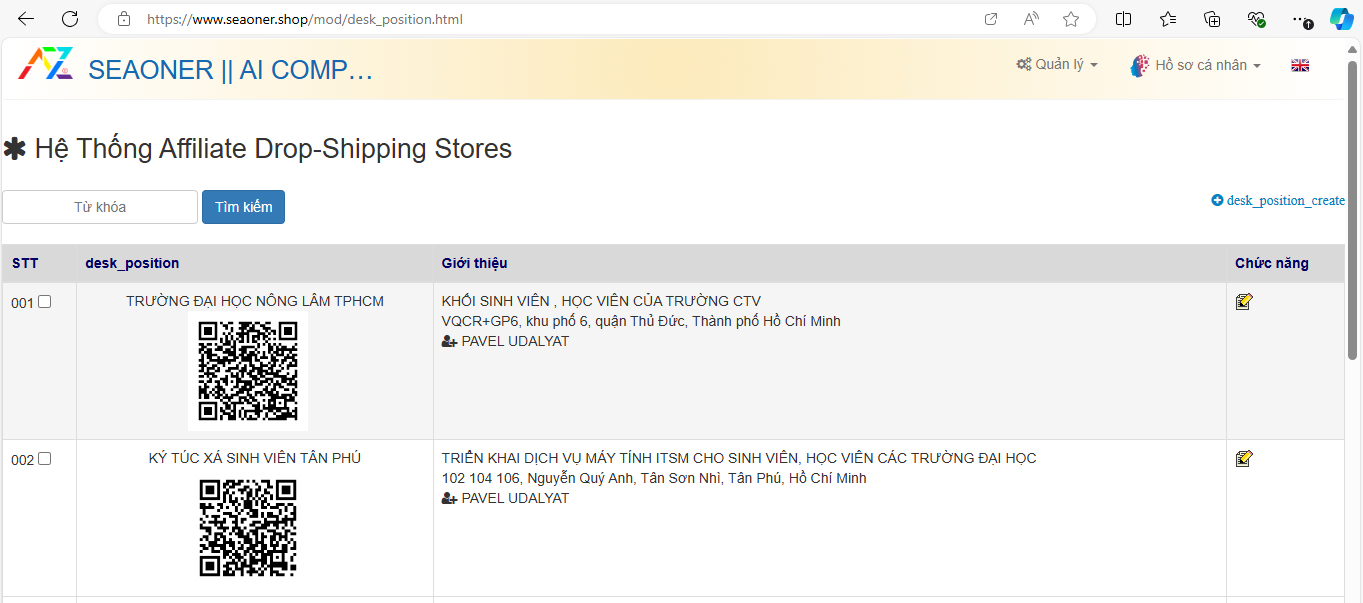Viewport: 1363px width, 603px height.
Task: Click the Tìm kiếm search button
Action: coord(243,207)
